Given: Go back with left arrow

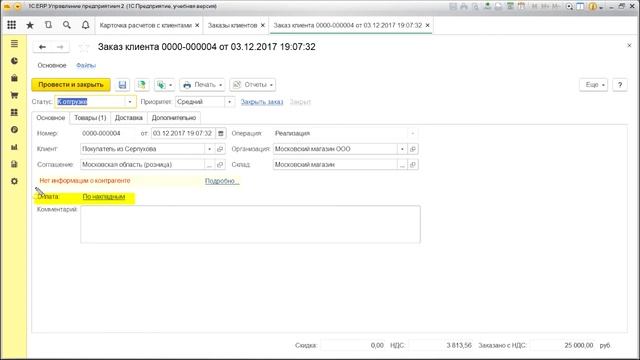Looking at the screenshot, I should click(42, 47).
